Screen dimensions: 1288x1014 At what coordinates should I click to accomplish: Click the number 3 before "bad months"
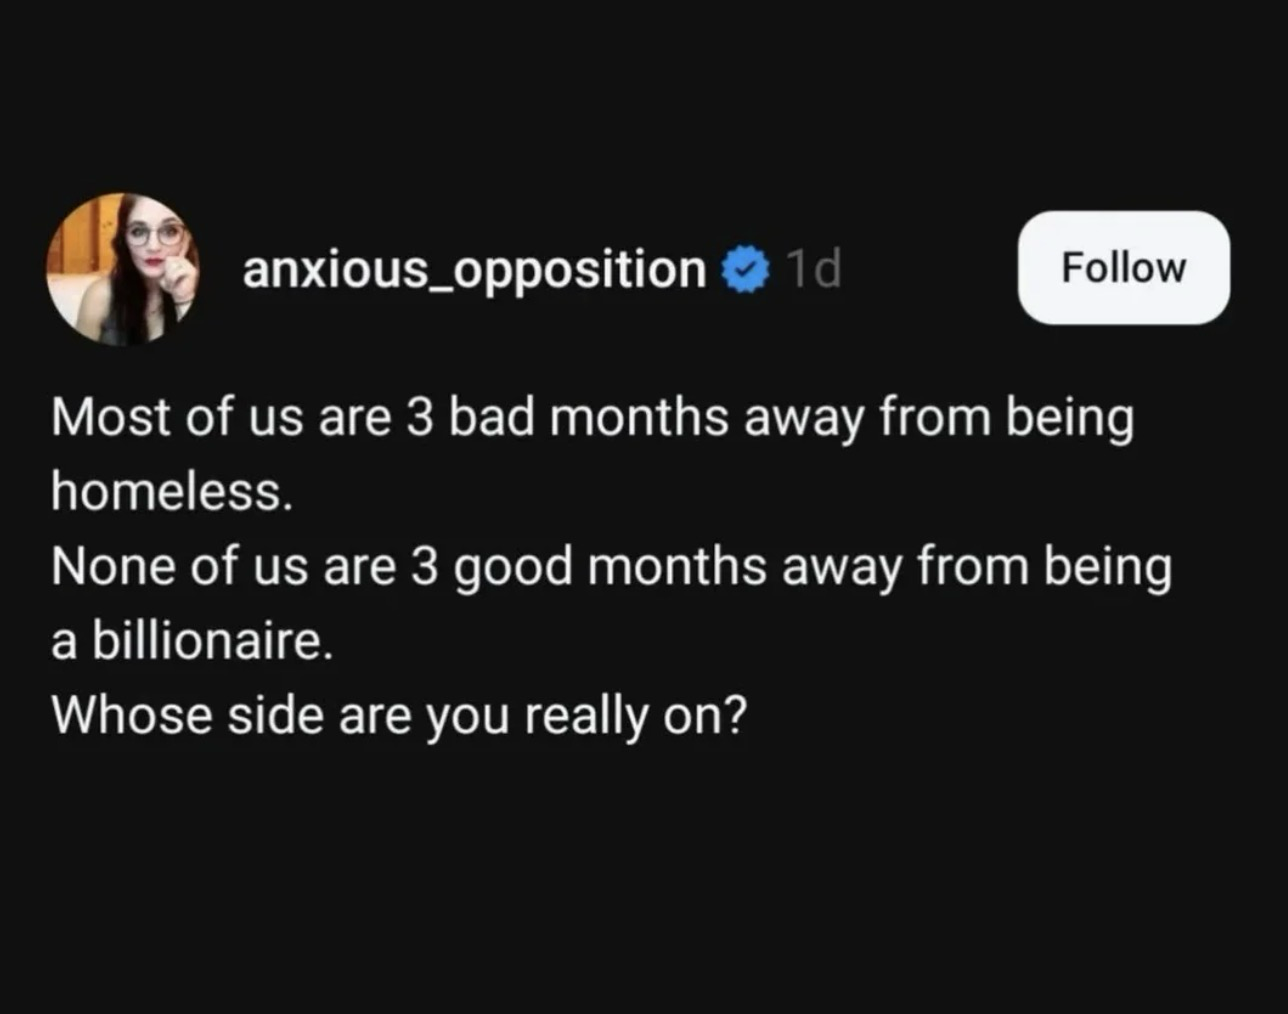click(x=419, y=417)
